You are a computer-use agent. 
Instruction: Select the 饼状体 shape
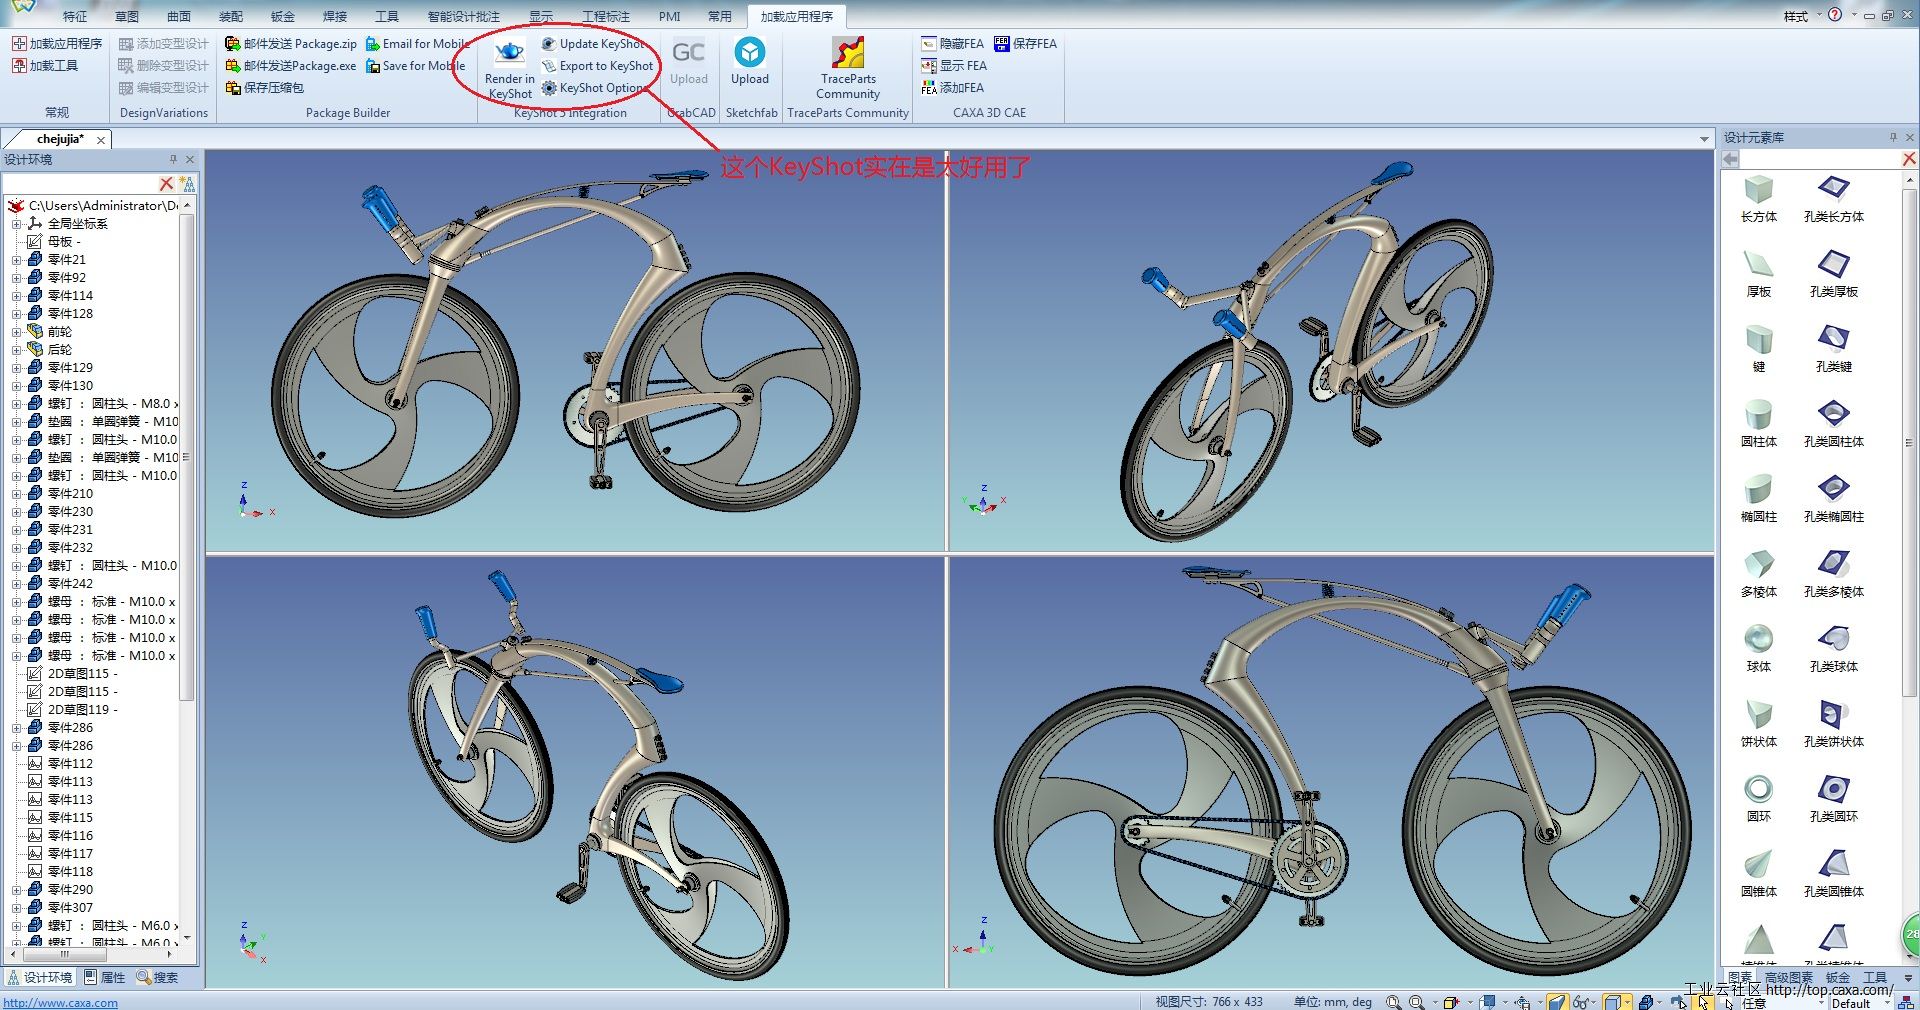point(1758,723)
